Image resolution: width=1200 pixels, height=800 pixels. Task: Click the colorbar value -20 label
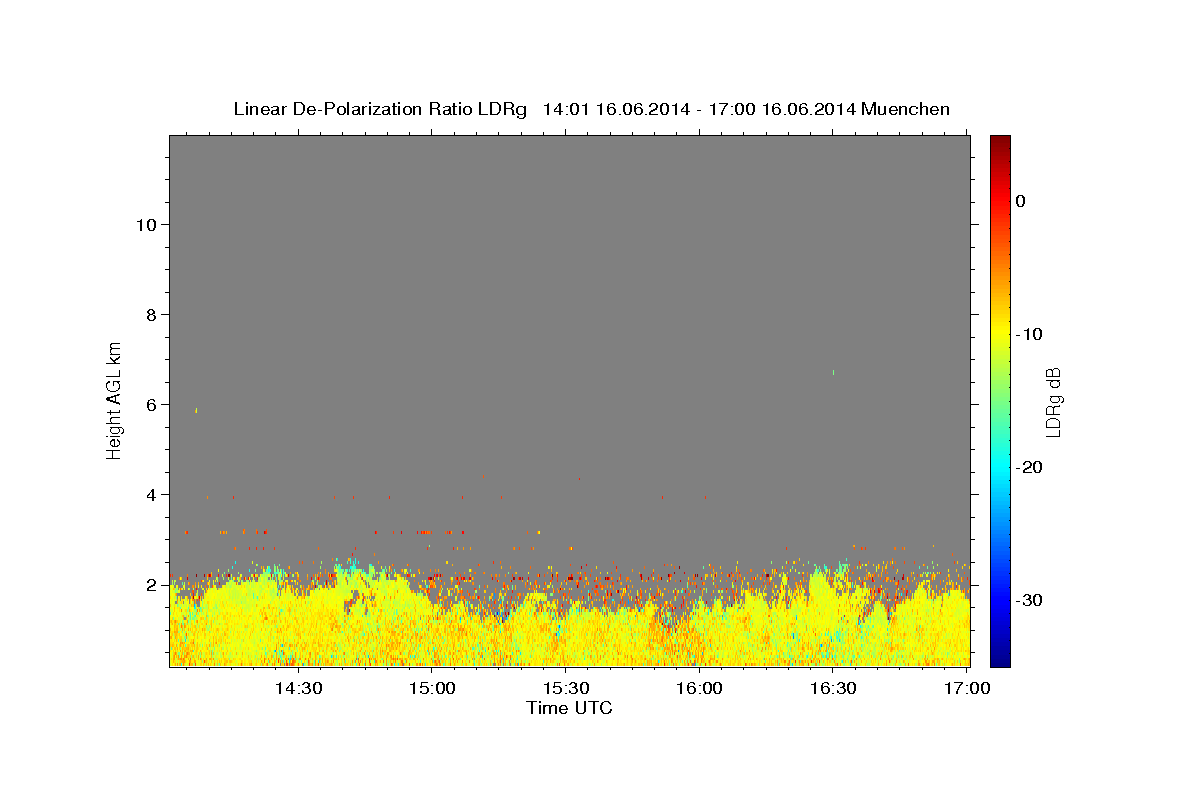coord(1029,467)
